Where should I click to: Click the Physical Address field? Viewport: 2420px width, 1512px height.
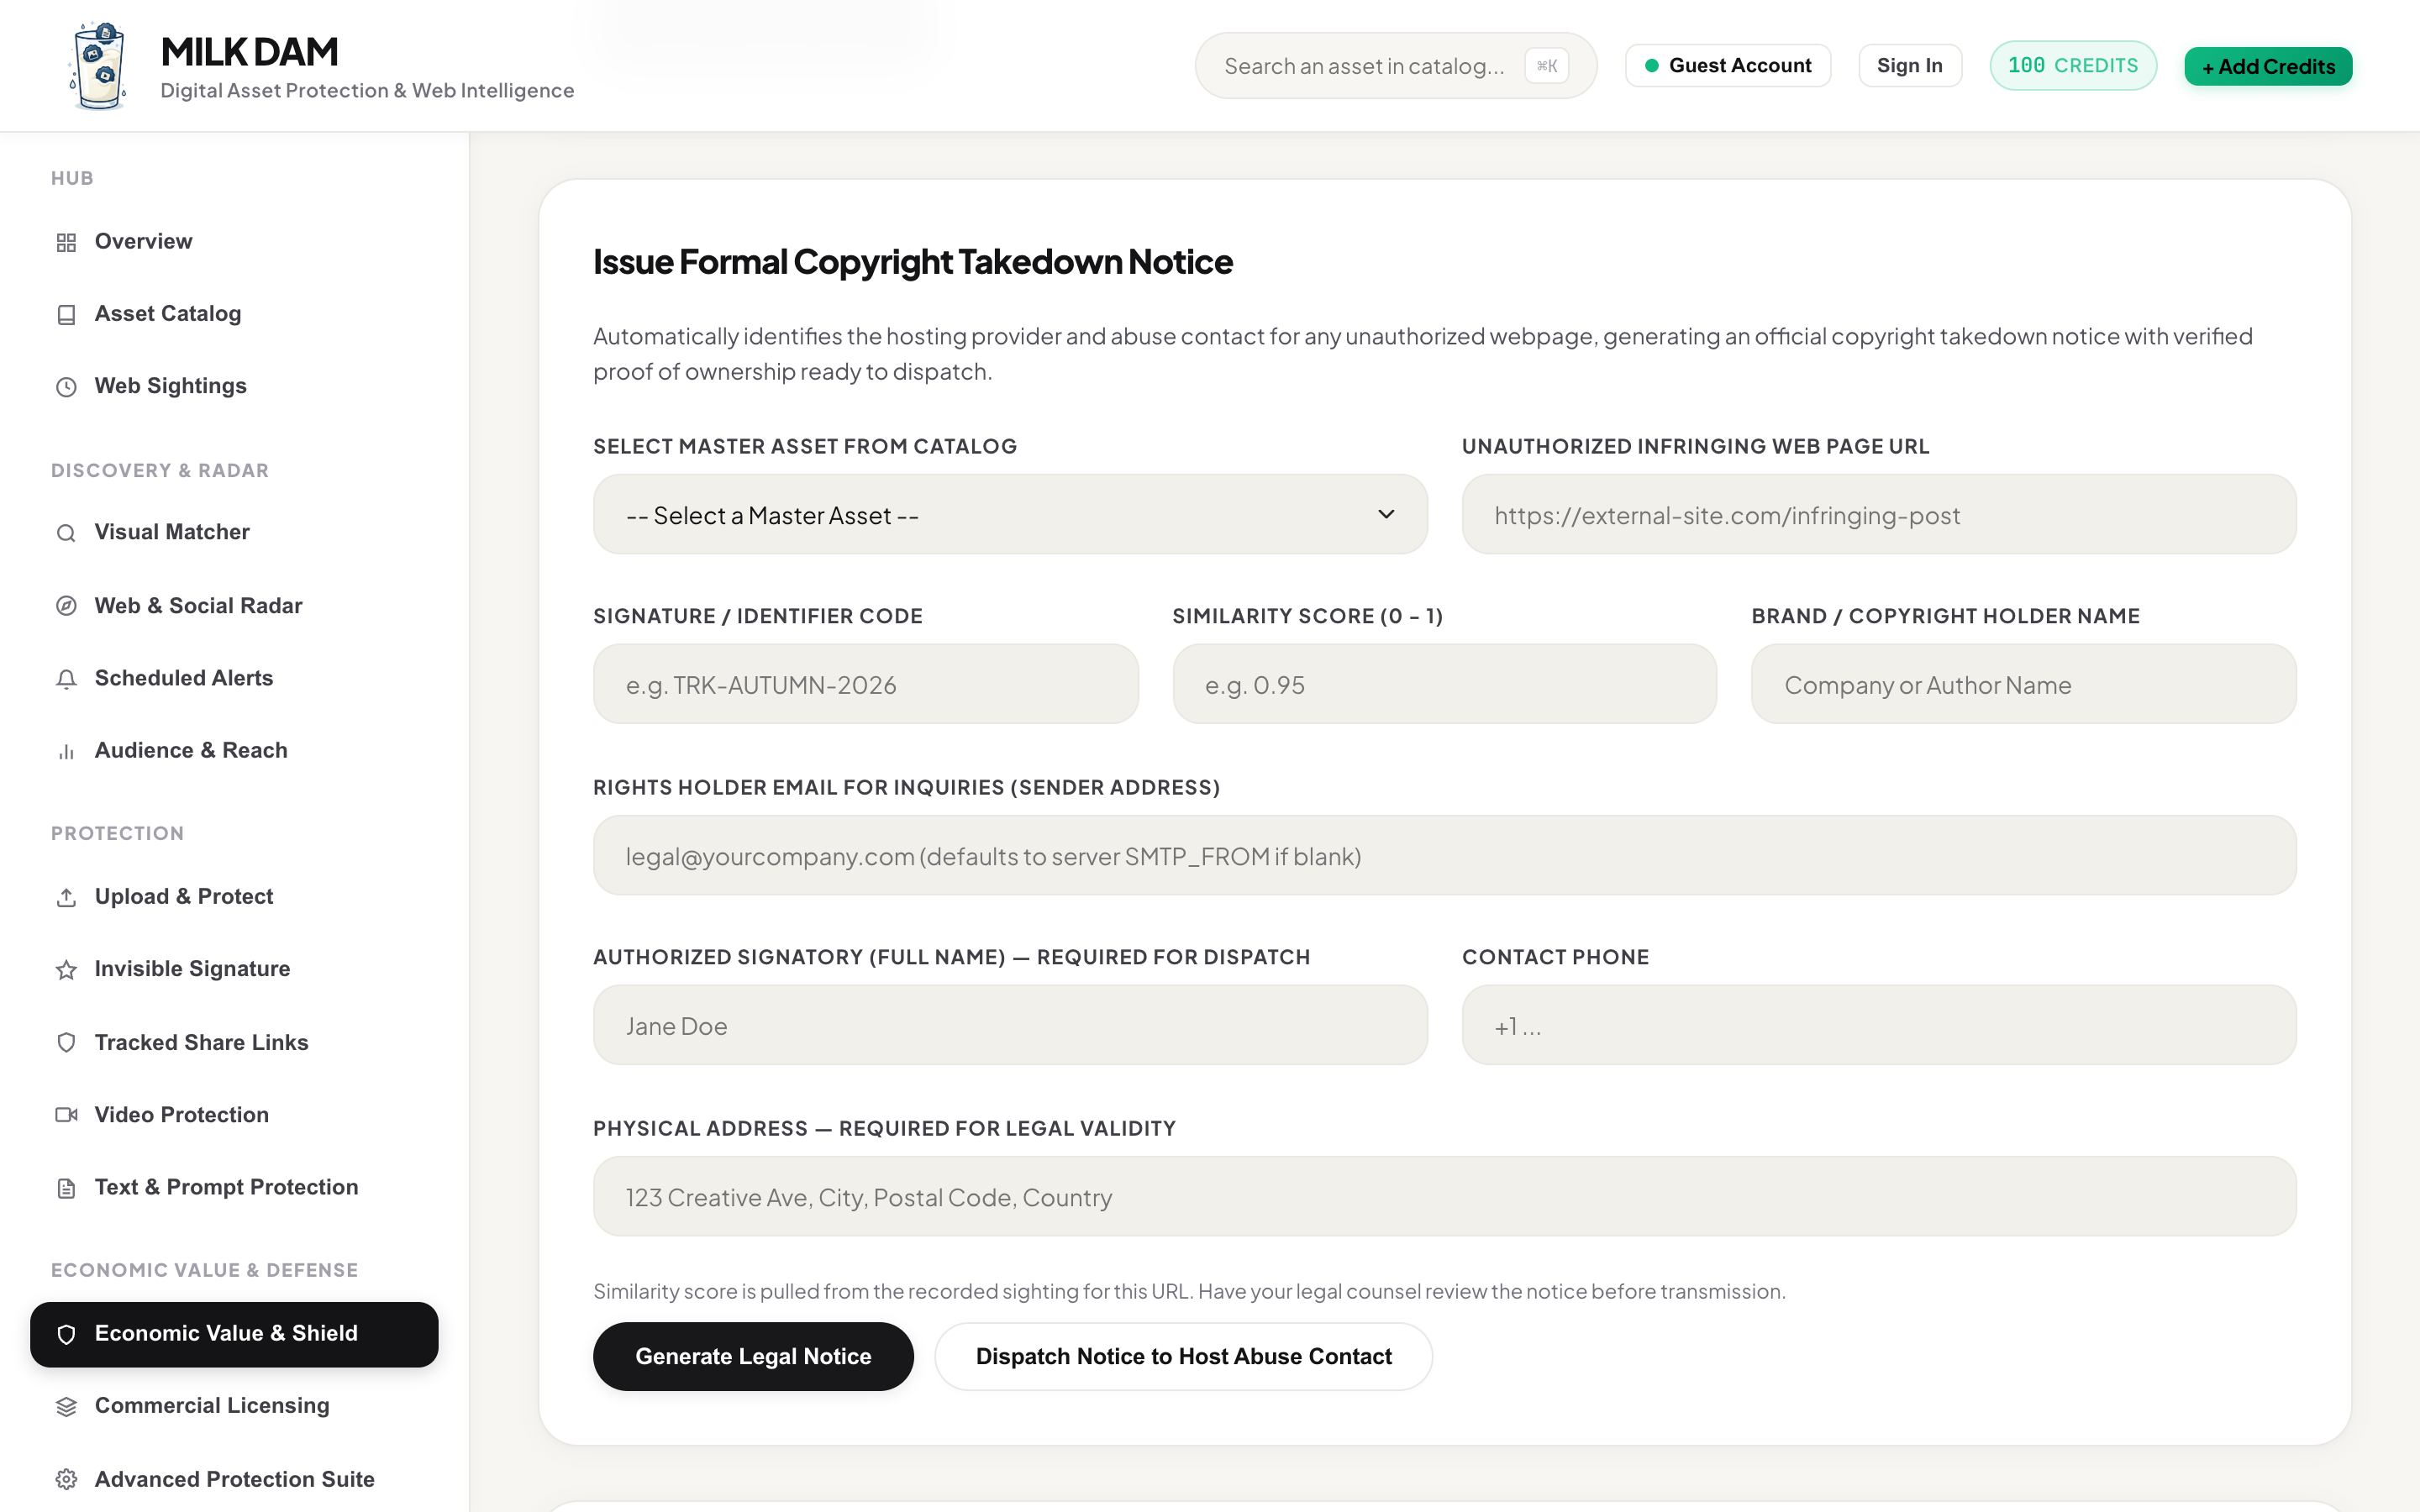[x=1445, y=1197]
